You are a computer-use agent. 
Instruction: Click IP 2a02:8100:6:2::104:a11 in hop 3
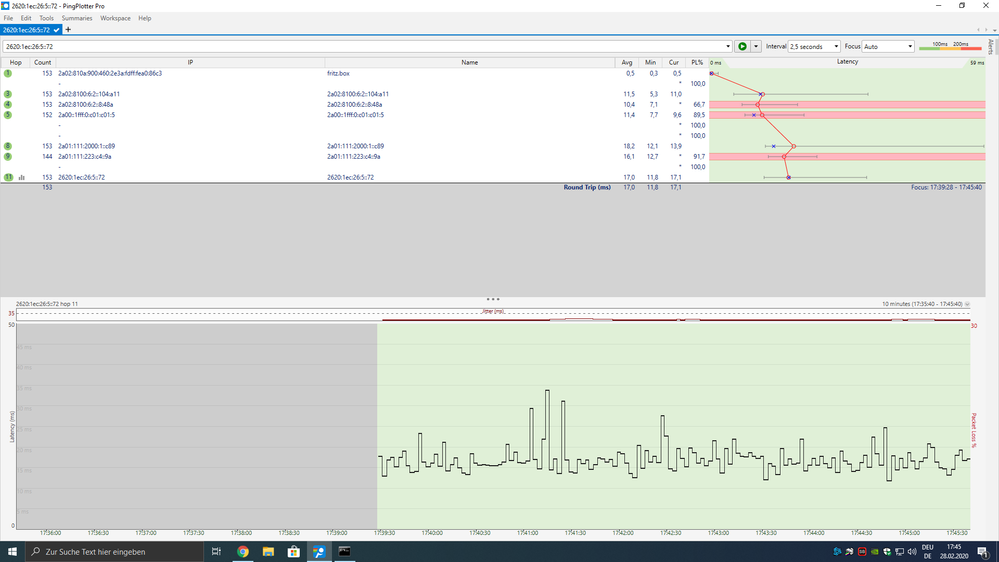(89, 94)
